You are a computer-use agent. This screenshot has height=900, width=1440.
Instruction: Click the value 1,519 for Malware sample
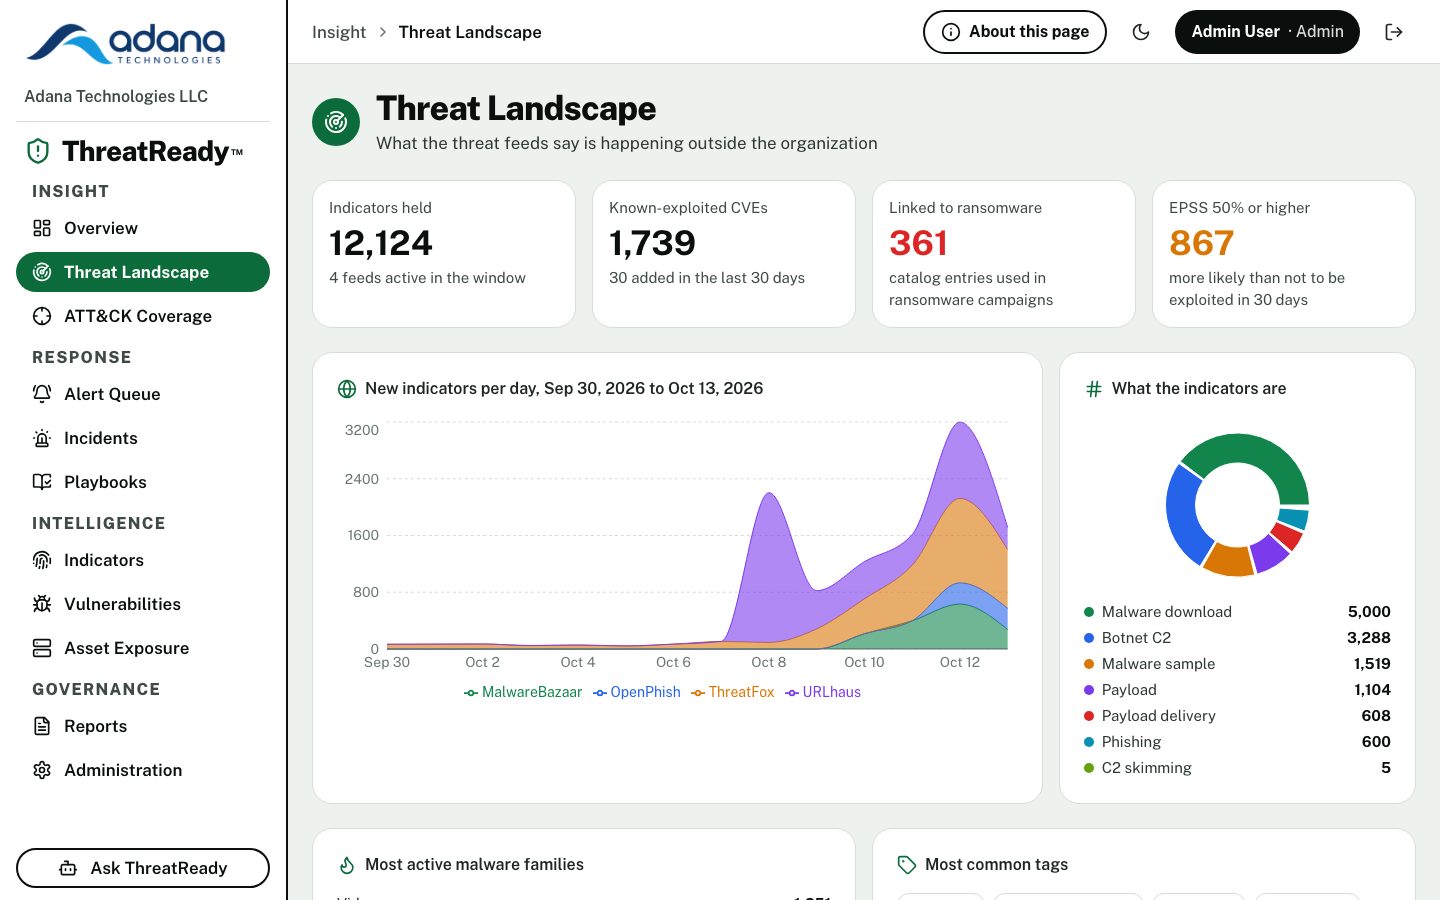[x=1372, y=664]
